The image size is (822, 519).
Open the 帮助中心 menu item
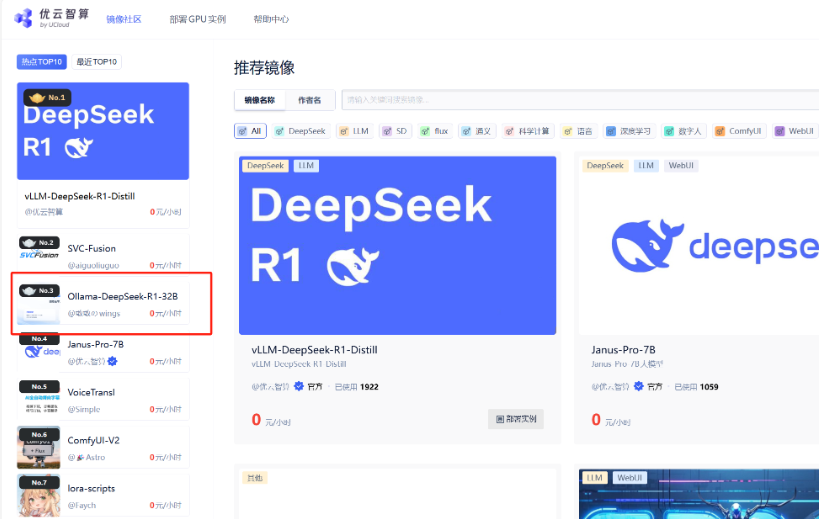coord(271,19)
